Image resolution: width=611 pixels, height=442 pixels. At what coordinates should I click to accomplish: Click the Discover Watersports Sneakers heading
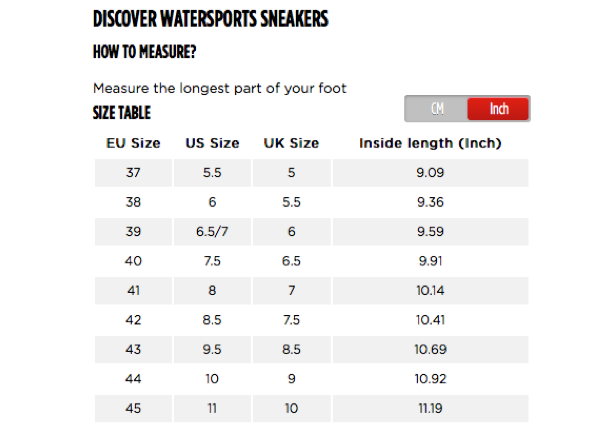(x=210, y=19)
